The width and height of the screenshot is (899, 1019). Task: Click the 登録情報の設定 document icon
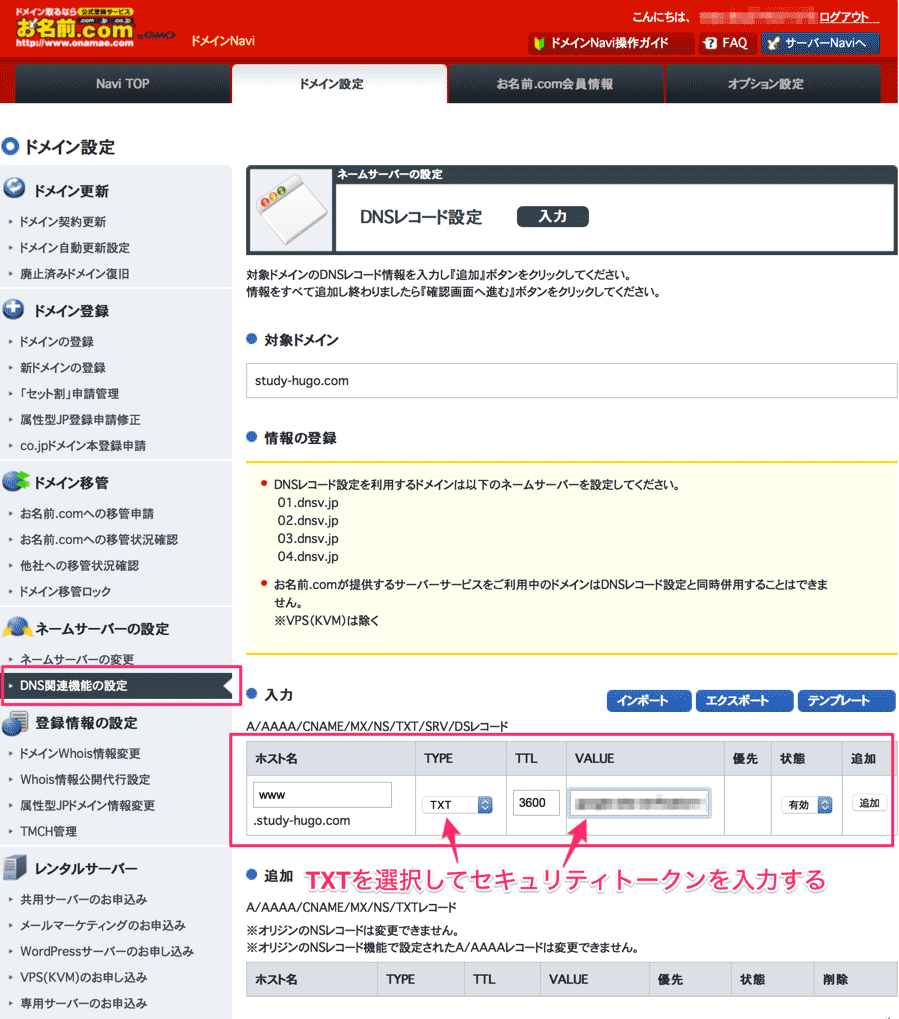click(x=16, y=723)
